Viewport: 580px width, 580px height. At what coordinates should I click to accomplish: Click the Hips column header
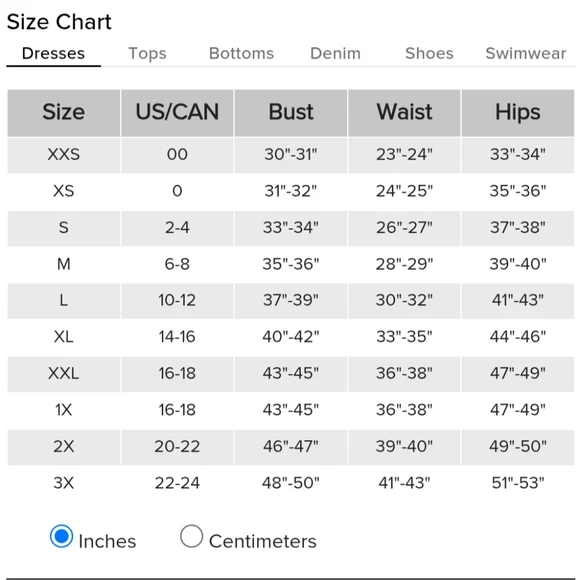point(518,112)
